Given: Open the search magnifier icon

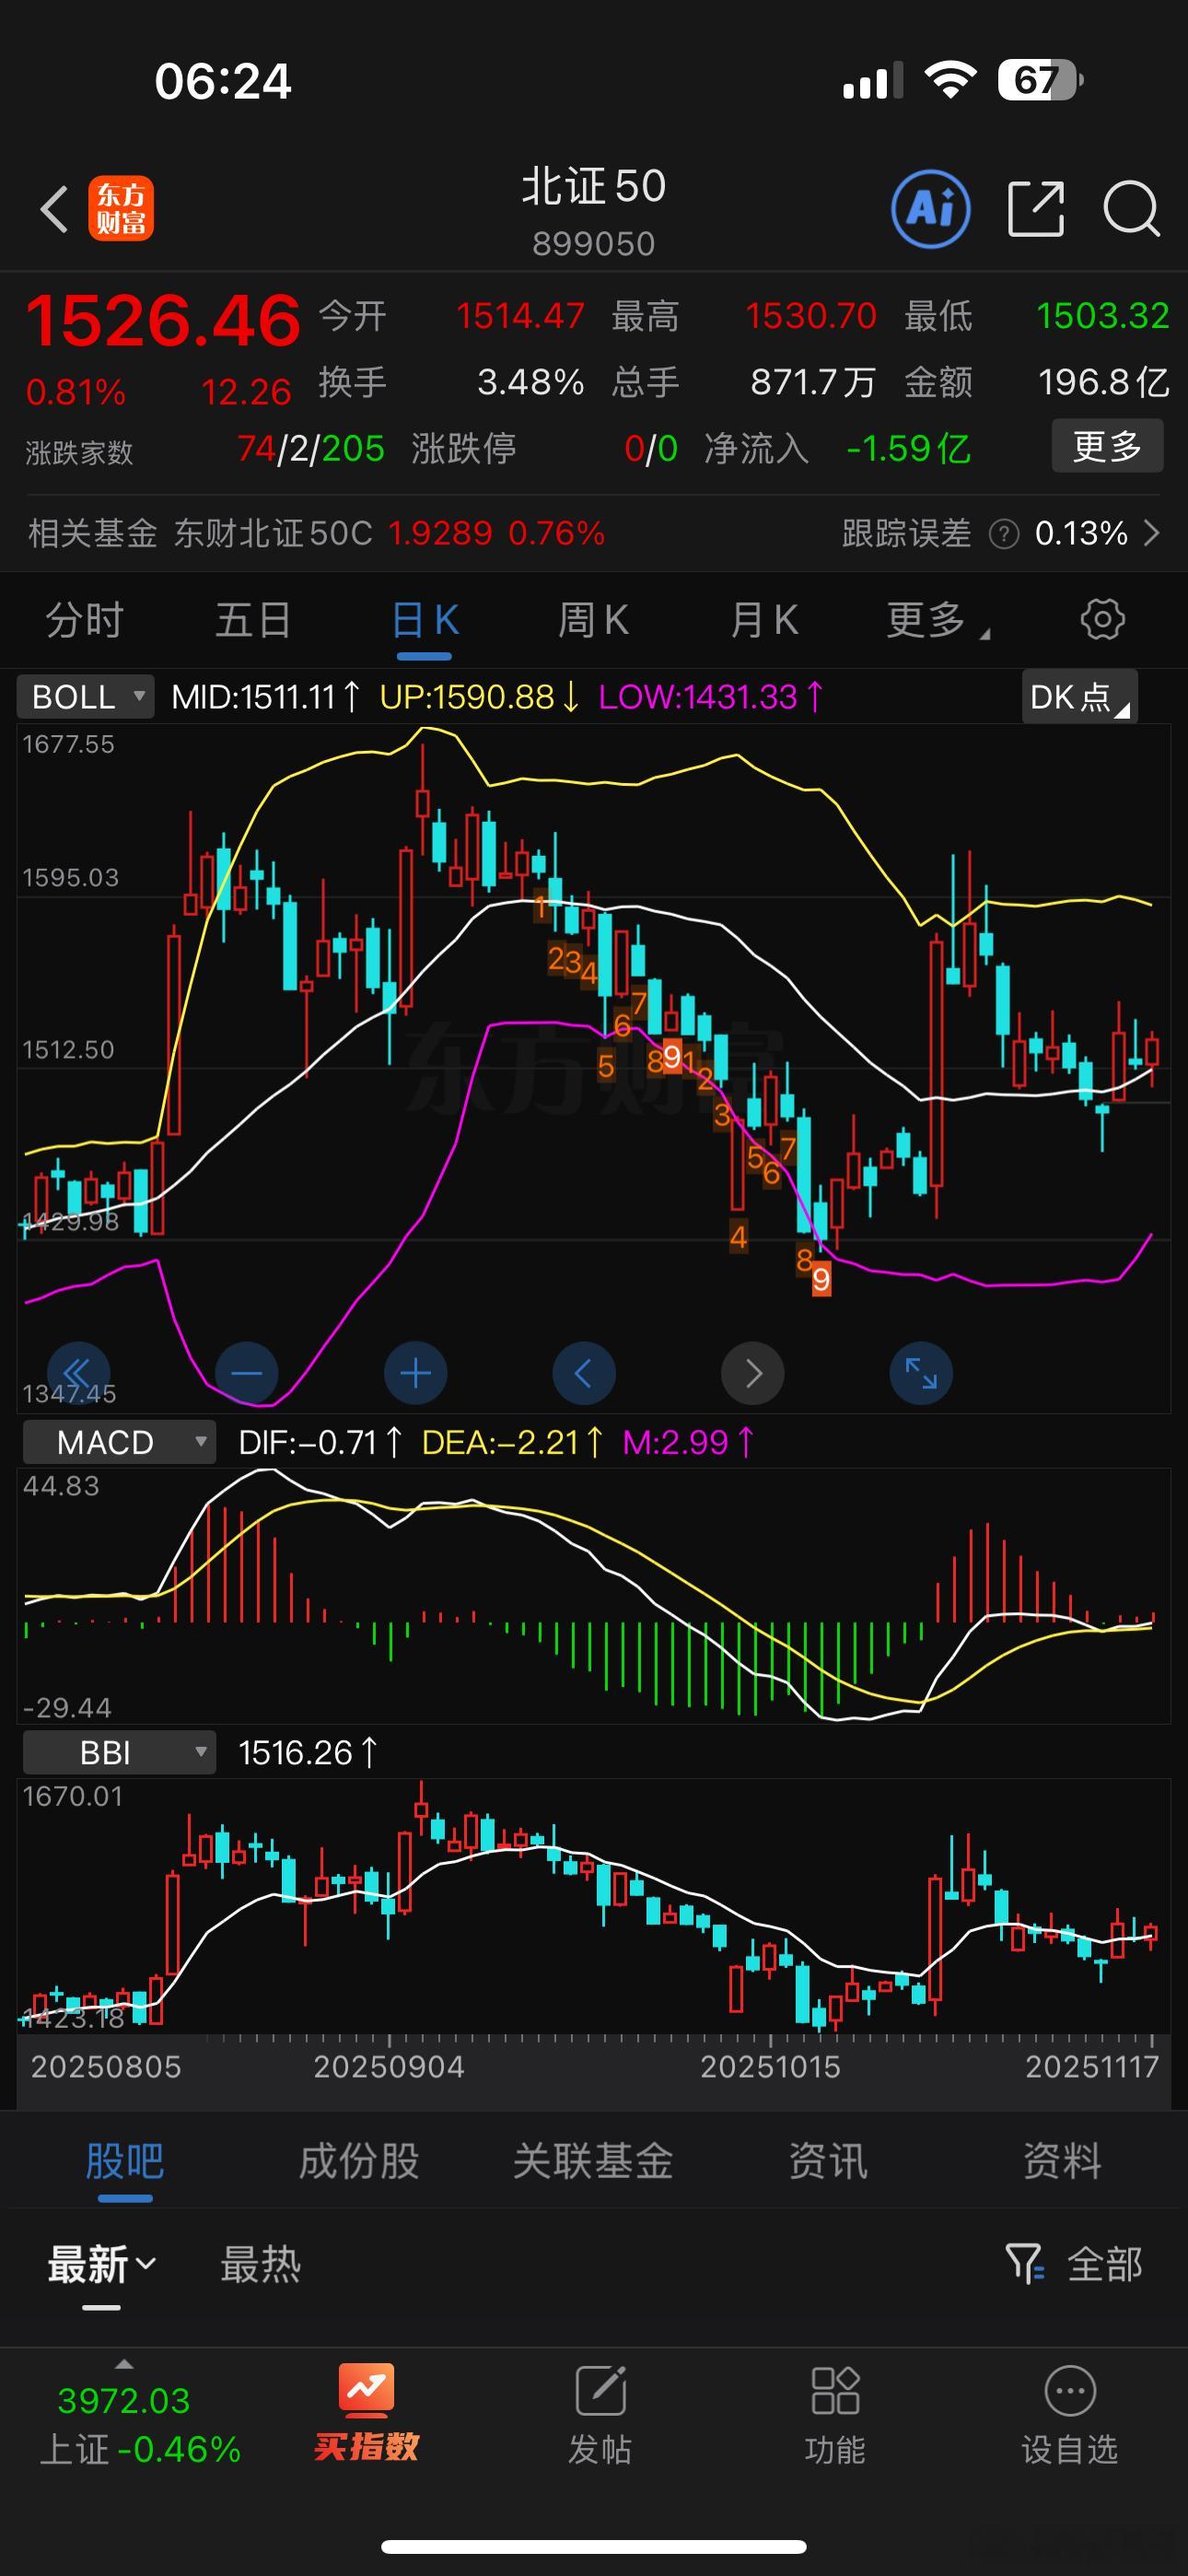Looking at the screenshot, I should click(1131, 209).
